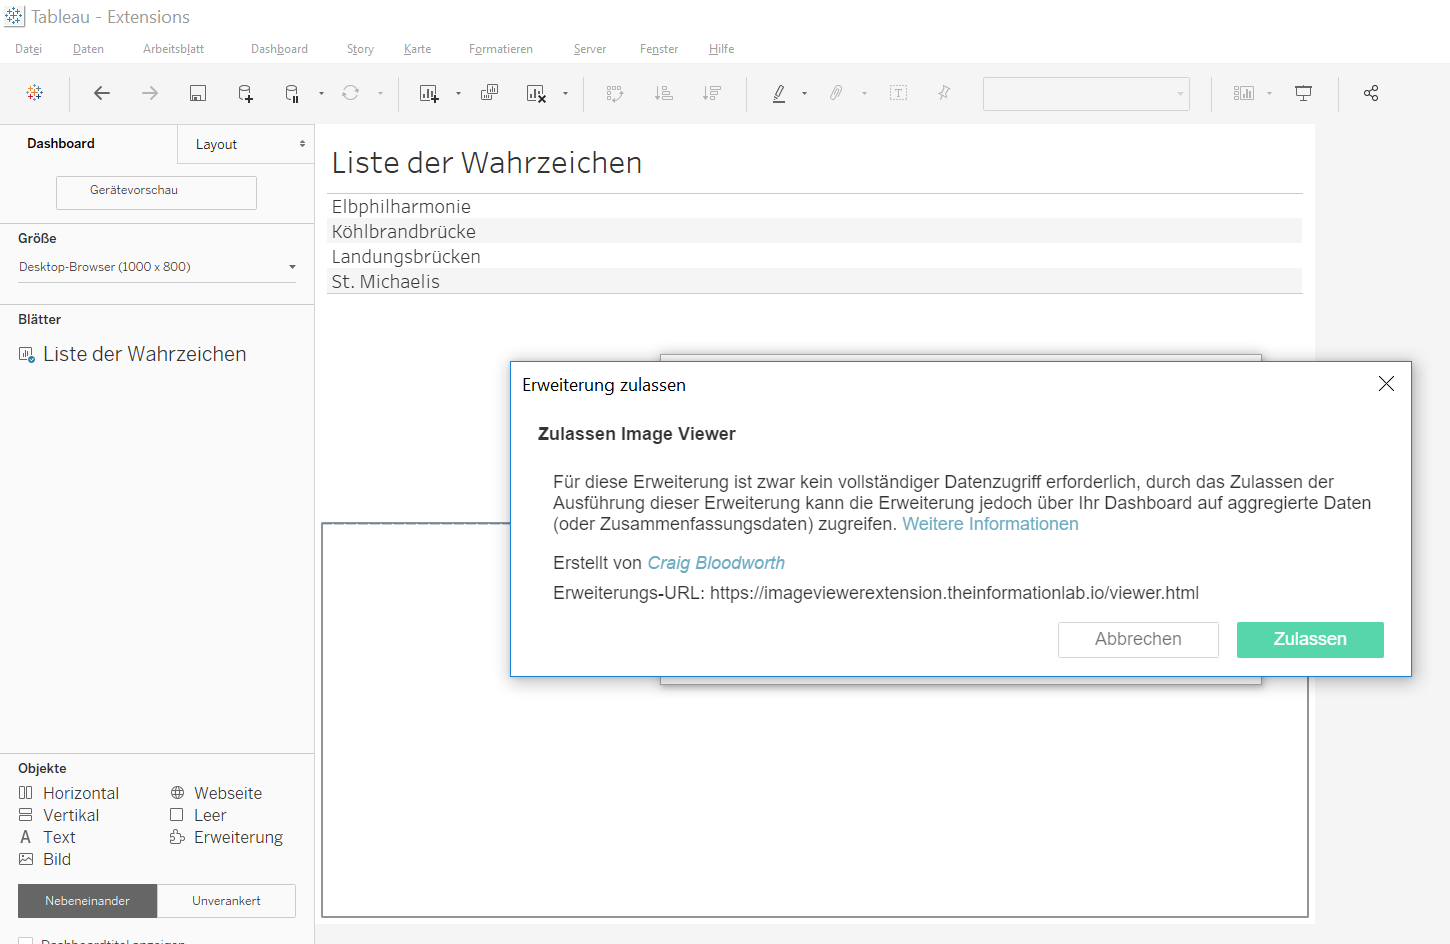Open the Formatieren menu
The height and width of the screenshot is (944, 1450).
[x=501, y=49]
